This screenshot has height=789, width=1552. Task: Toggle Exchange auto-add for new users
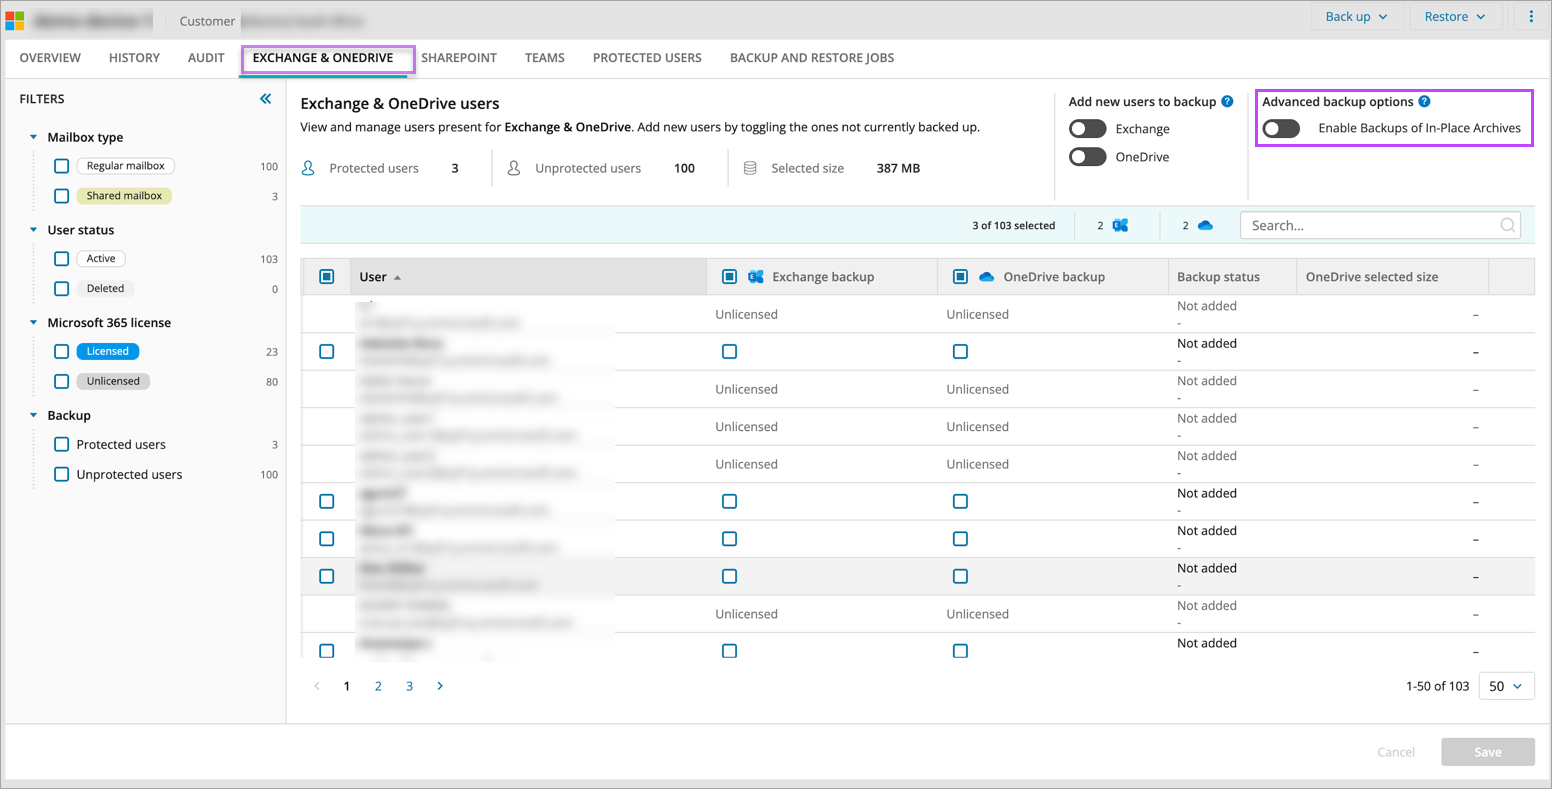click(1087, 129)
